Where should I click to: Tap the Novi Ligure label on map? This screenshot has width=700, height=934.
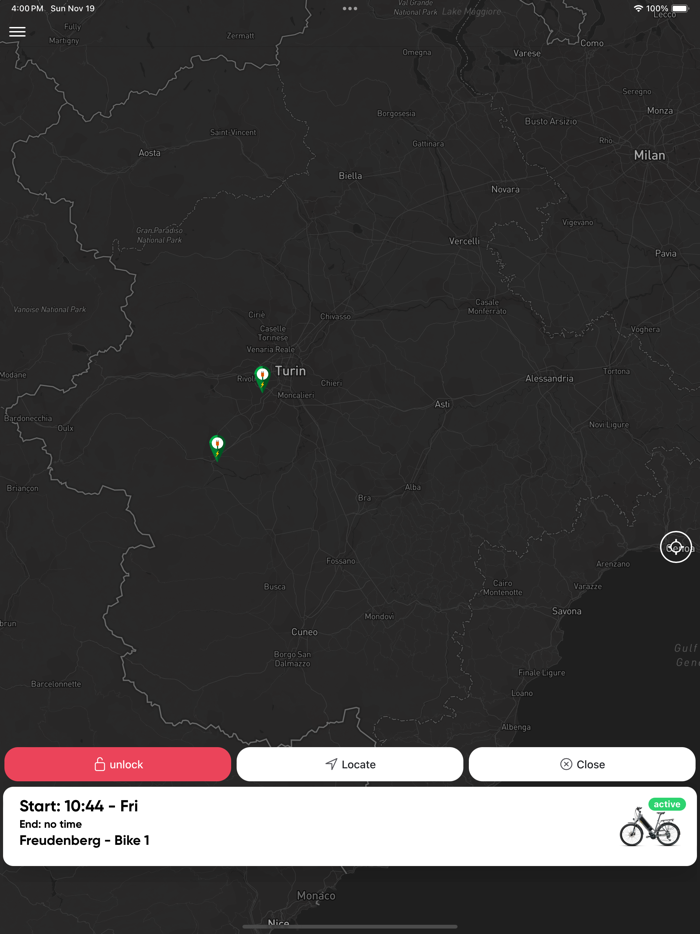pos(609,424)
